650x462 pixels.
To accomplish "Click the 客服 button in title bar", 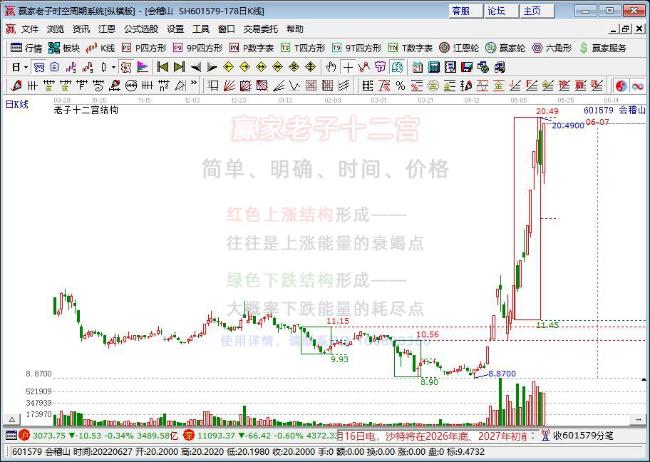I will [x=466, y=11].
